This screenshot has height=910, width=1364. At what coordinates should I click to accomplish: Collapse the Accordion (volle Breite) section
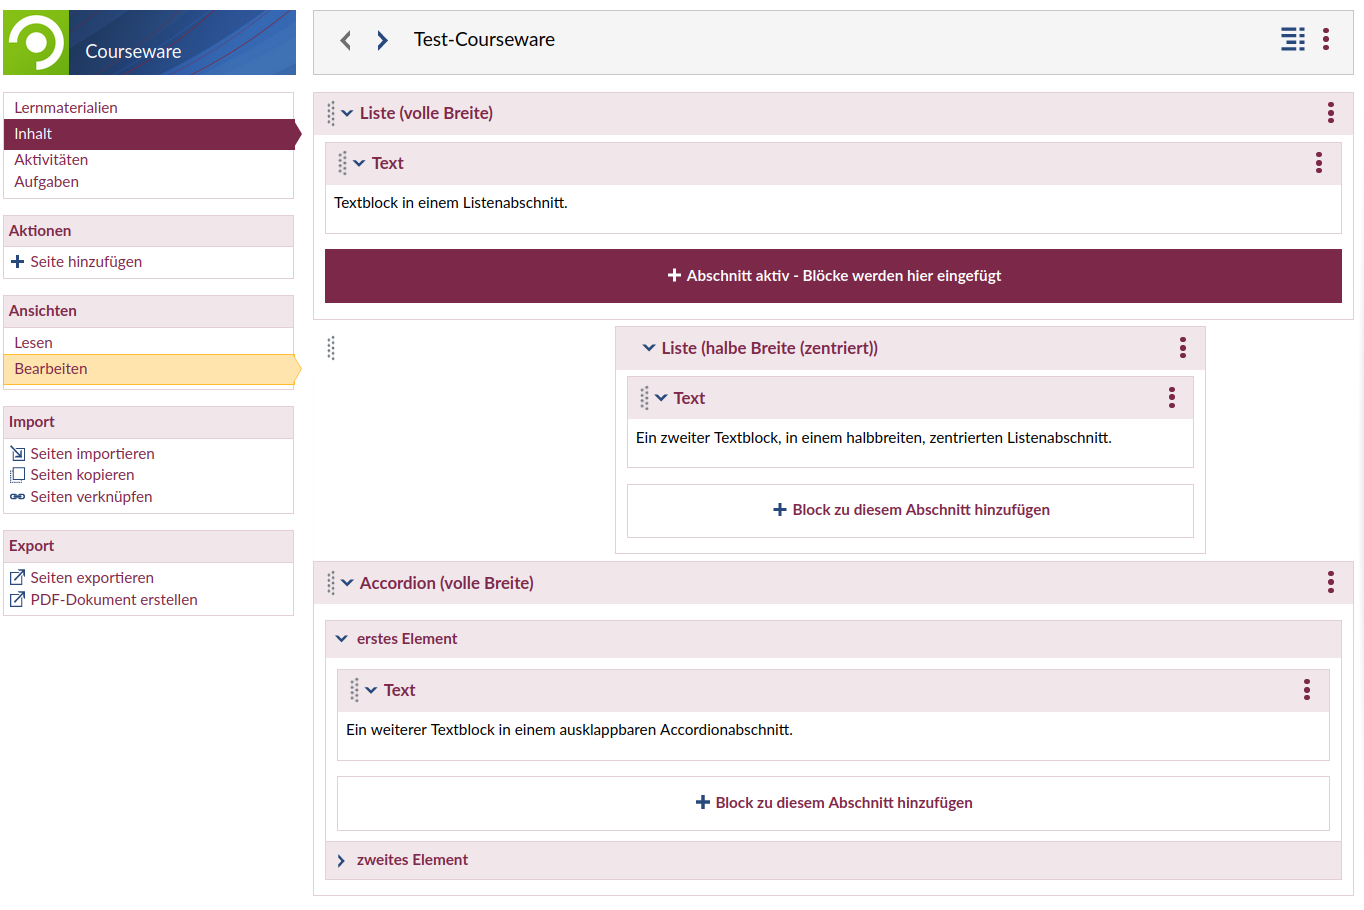point(347,583)
